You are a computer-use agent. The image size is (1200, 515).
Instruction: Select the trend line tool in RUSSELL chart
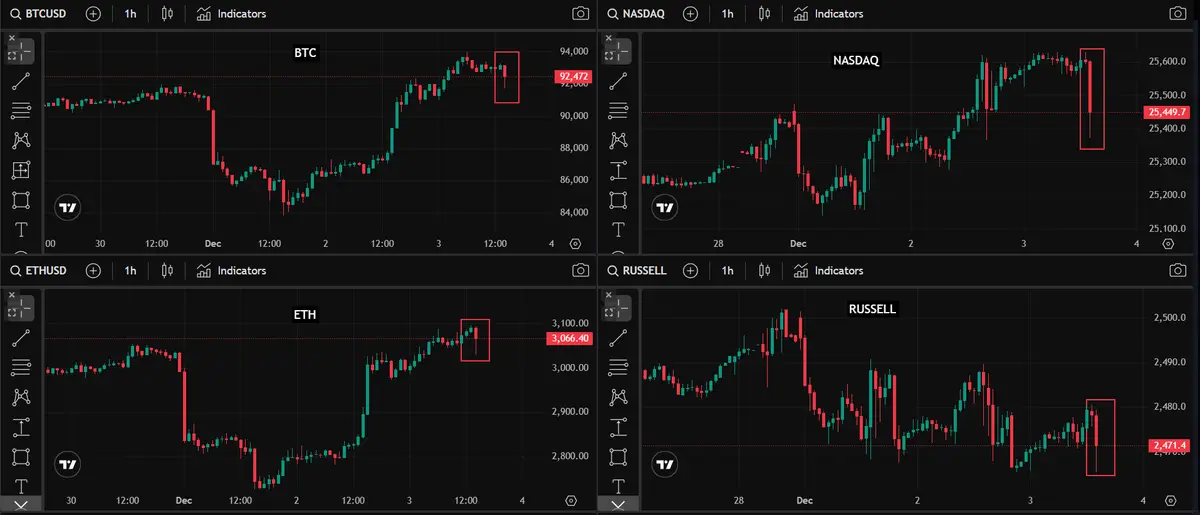tap(617, 339)
